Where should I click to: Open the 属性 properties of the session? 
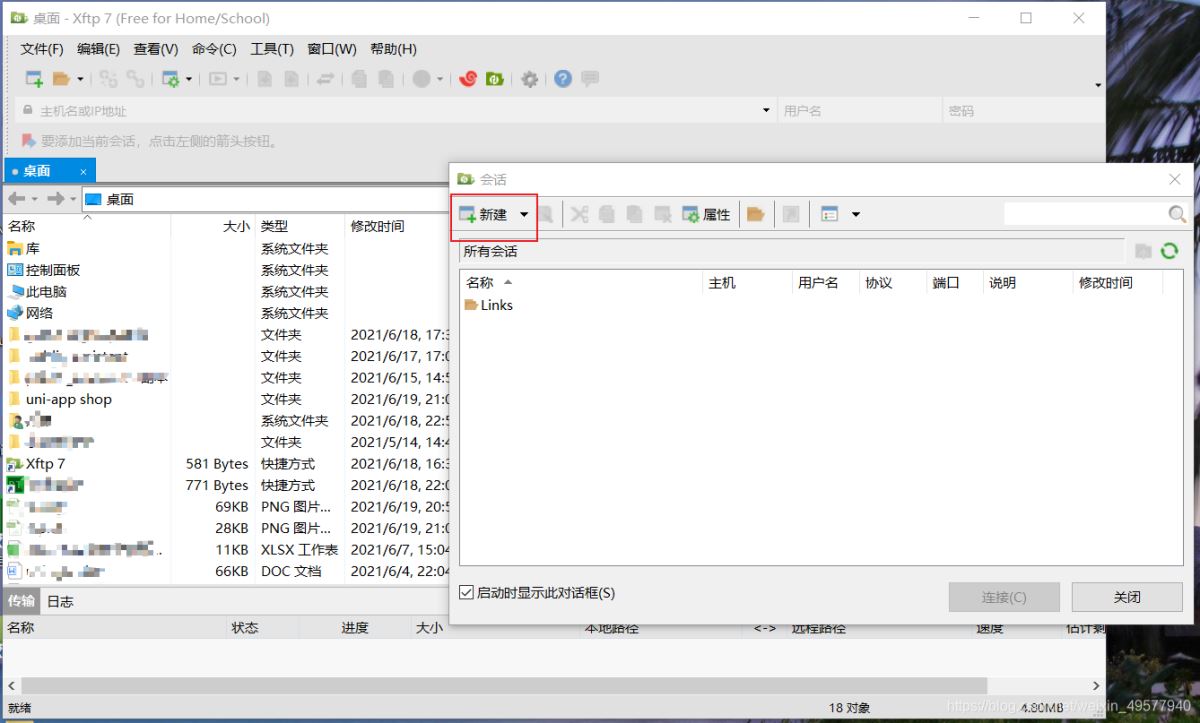pyautogui.click(x=706, y=214)
